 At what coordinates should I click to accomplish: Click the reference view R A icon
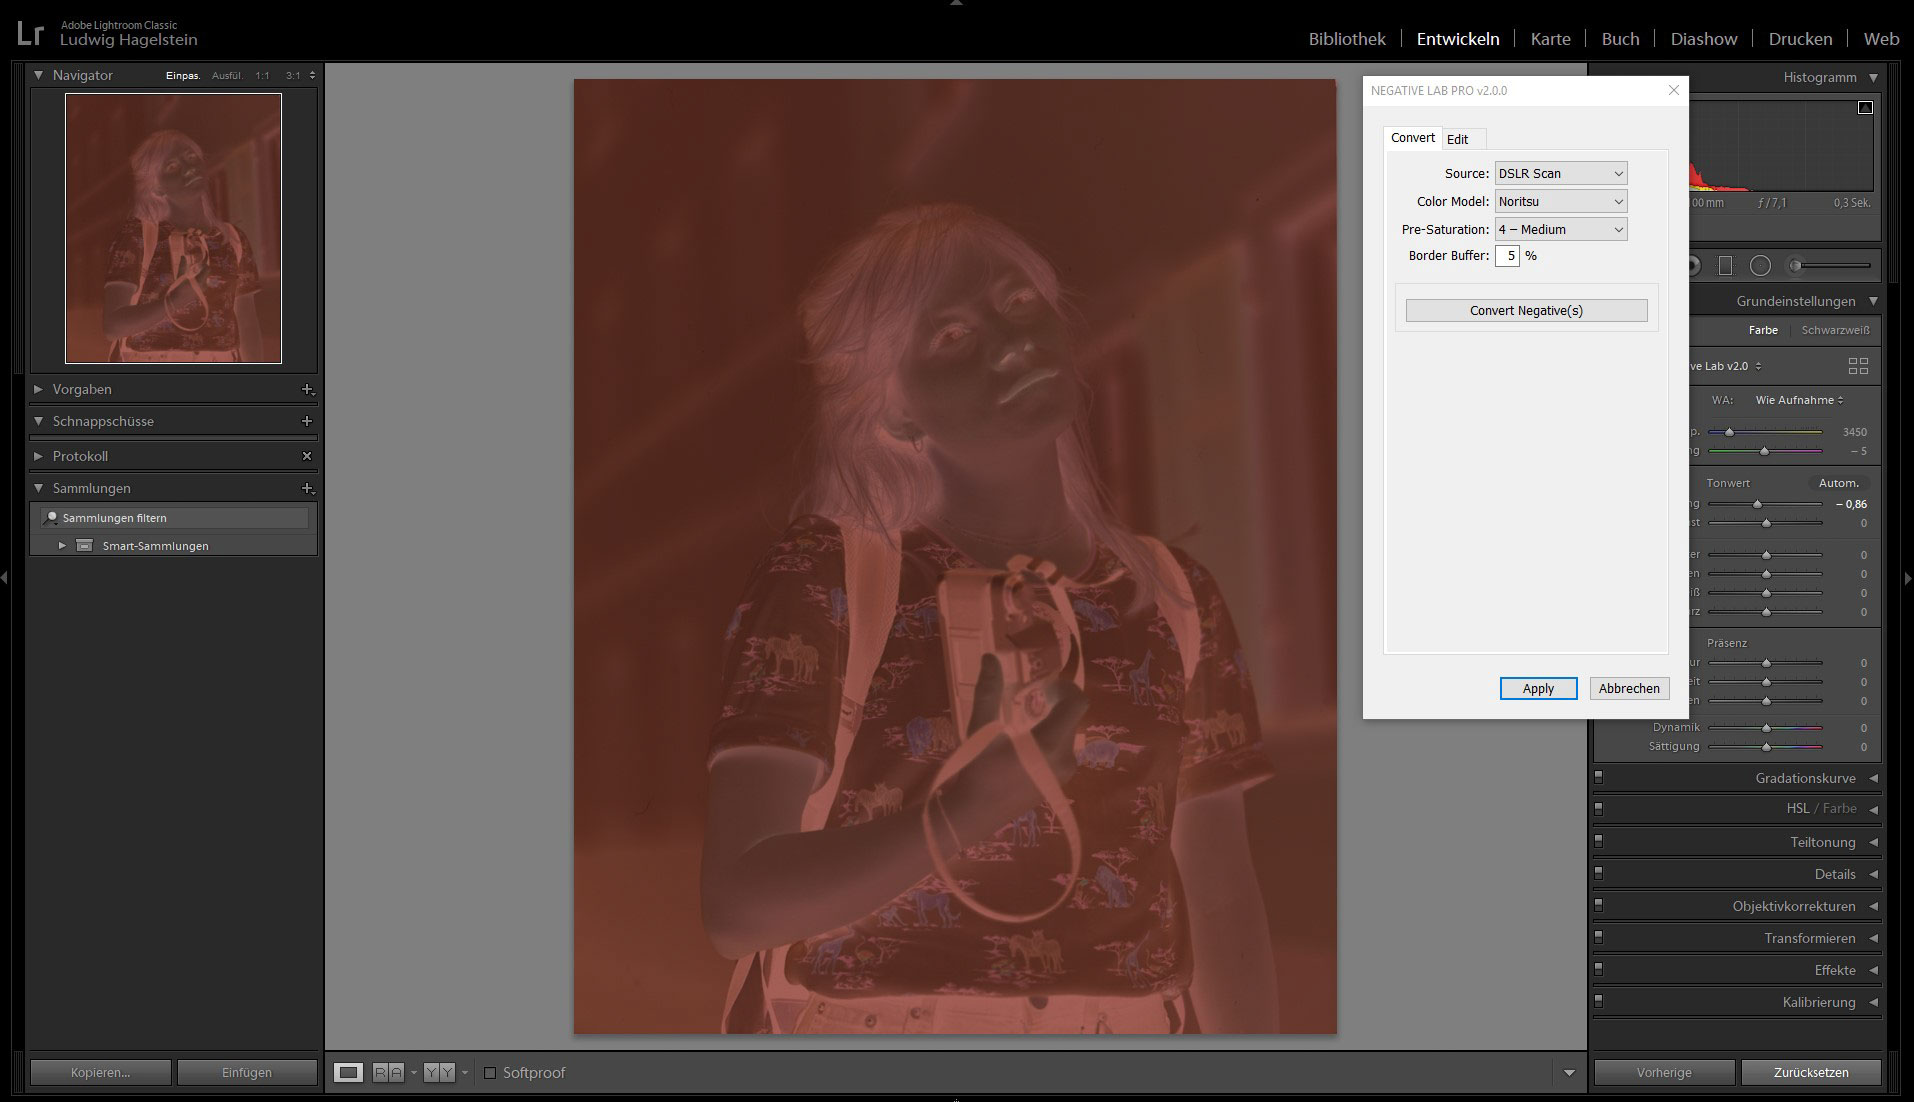pyautogui.click(x=388, y=1072)
